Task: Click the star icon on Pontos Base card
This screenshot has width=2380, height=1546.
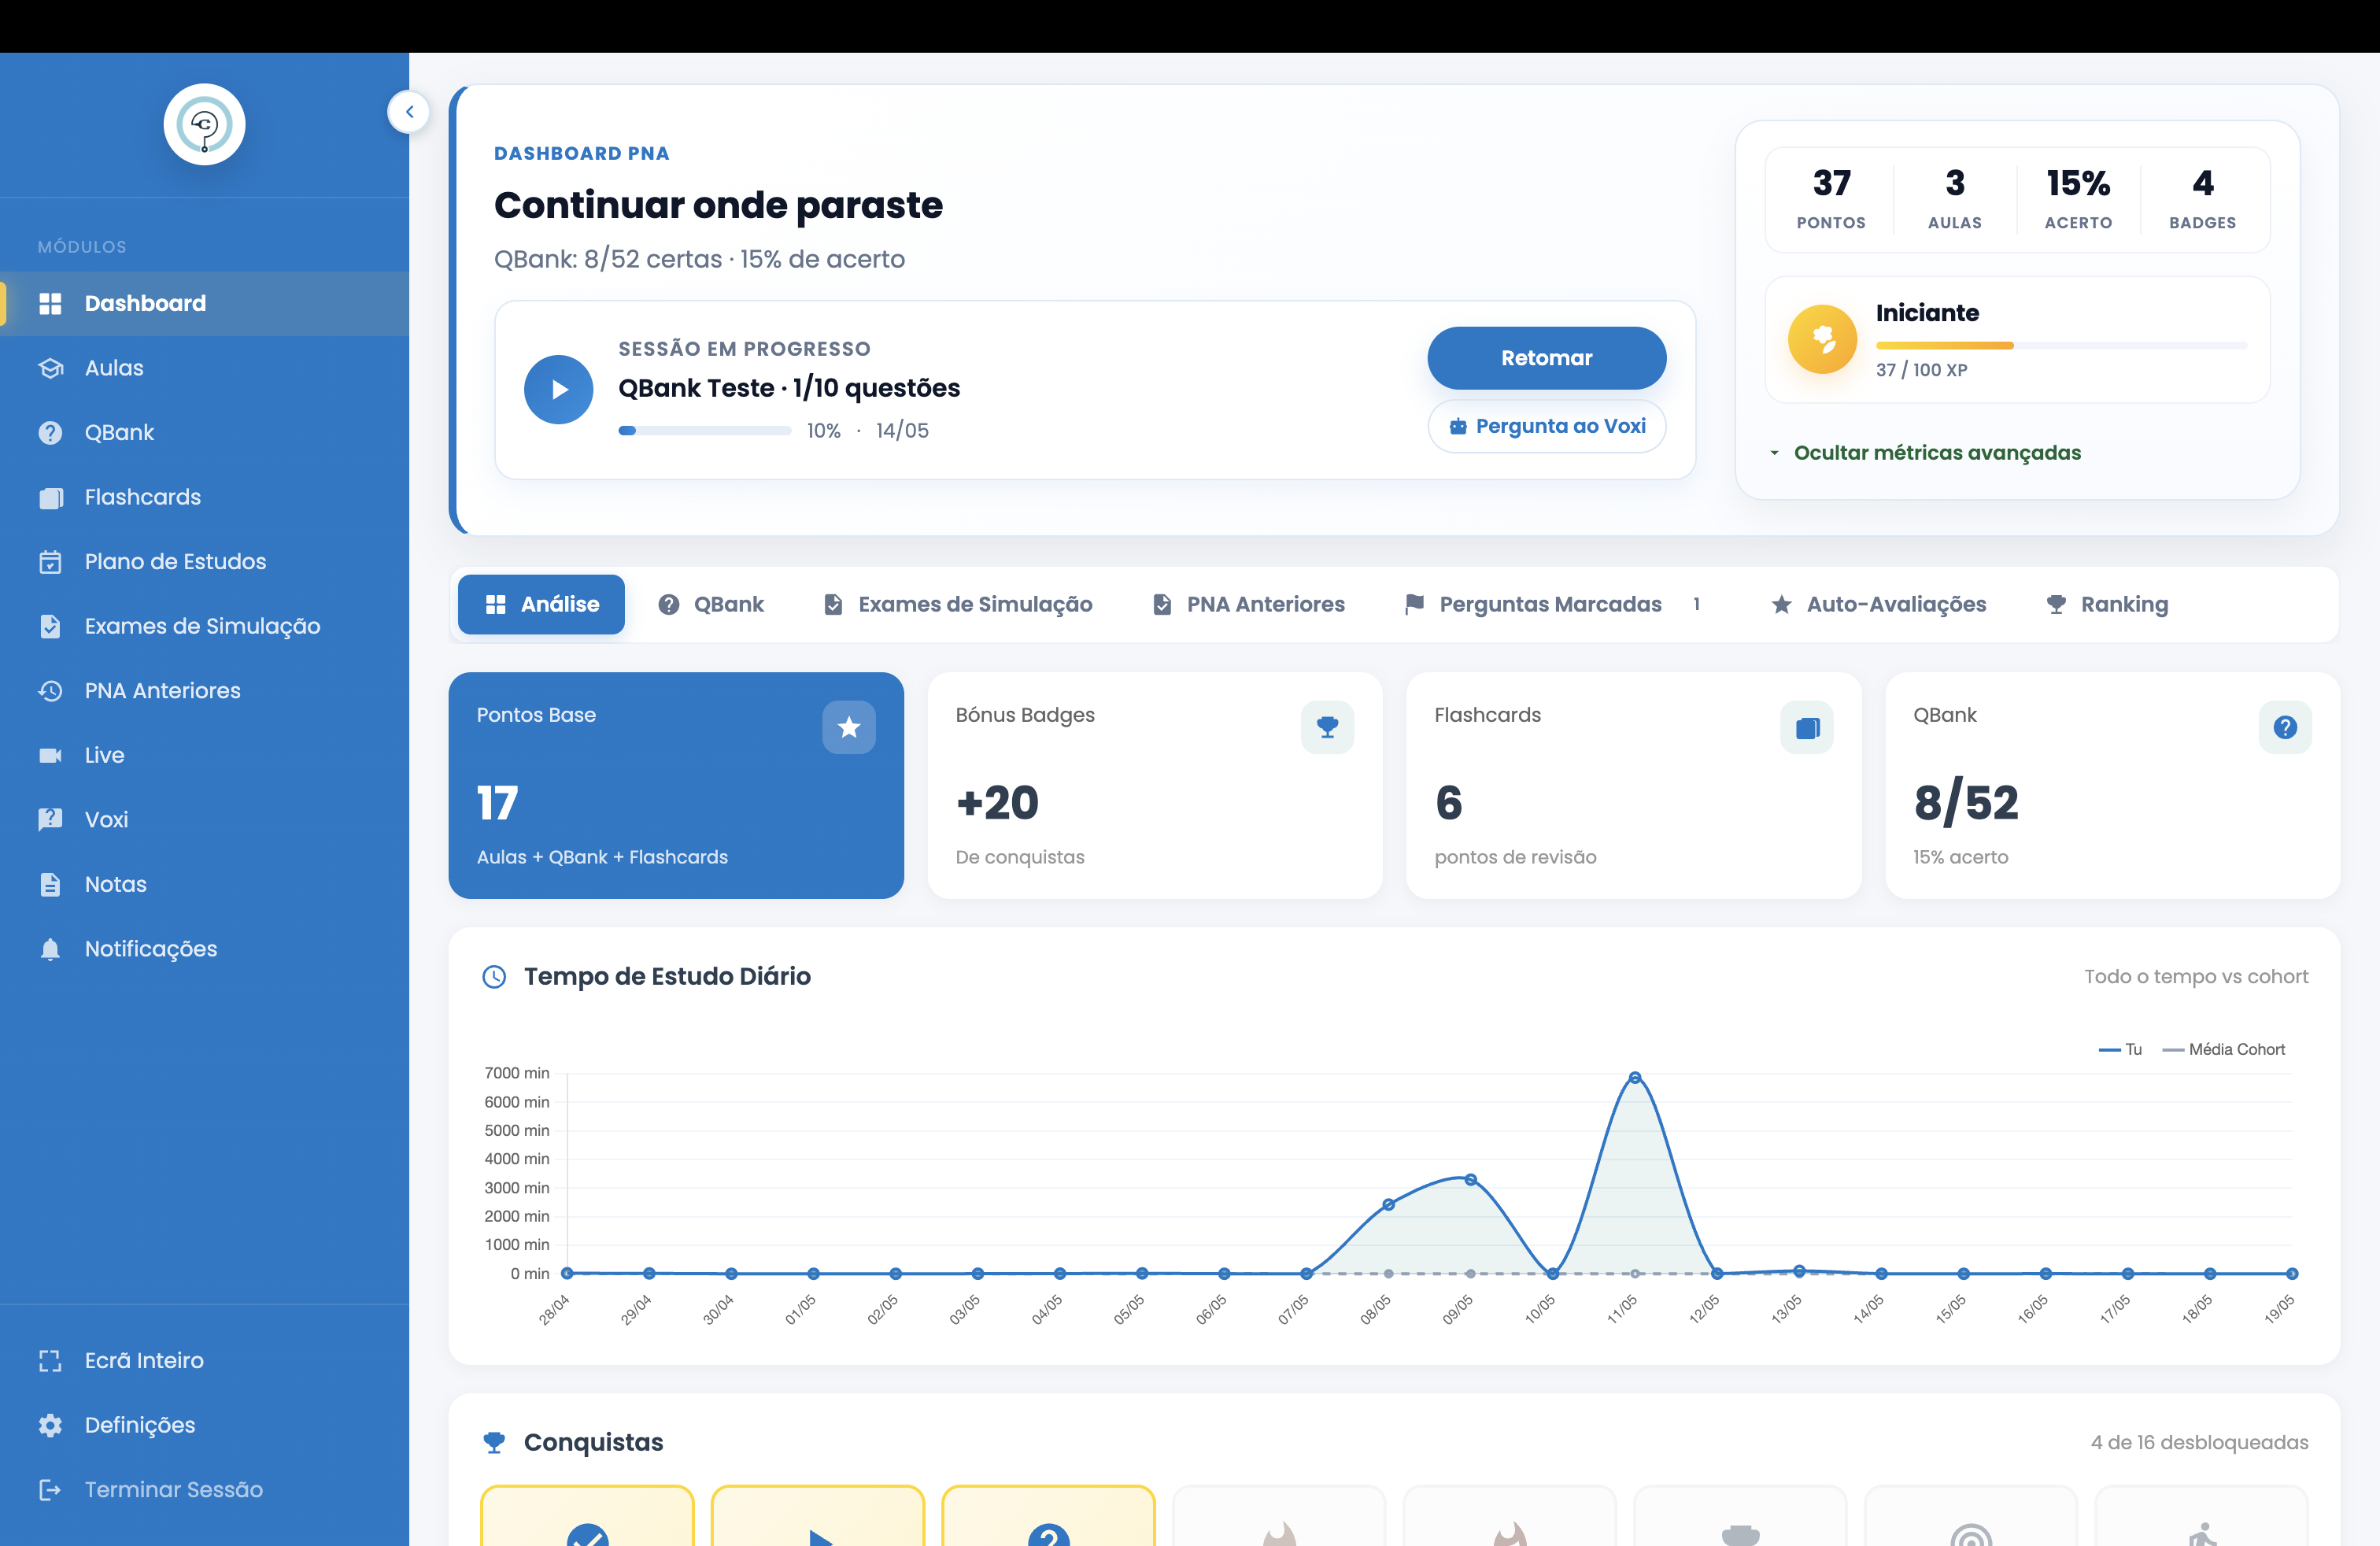Action: click(848, 727)
